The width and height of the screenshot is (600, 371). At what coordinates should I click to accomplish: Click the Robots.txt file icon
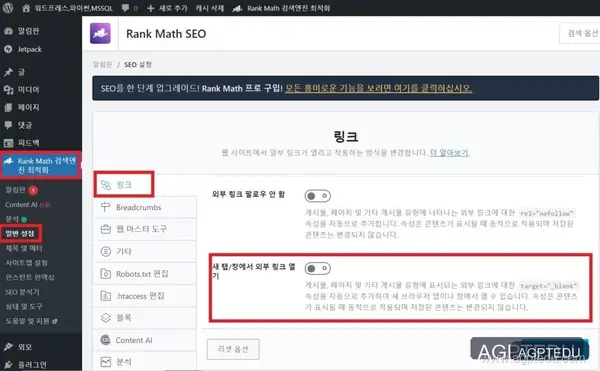click(105, 273)
